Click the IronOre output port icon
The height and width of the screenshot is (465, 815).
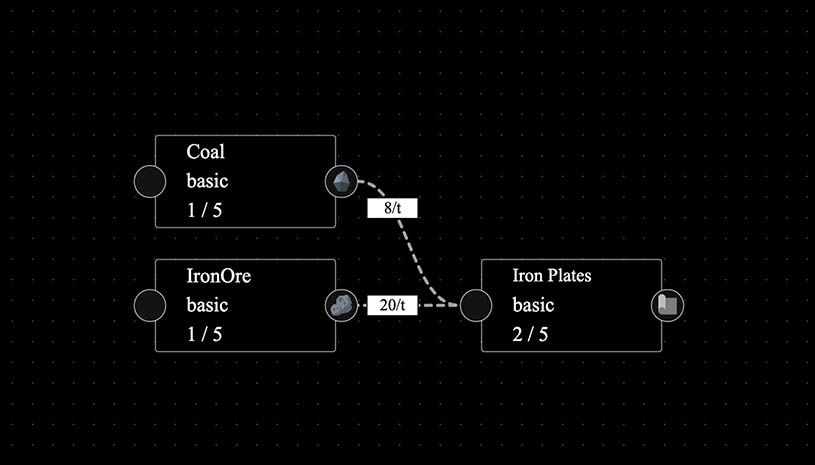point(342,305)
